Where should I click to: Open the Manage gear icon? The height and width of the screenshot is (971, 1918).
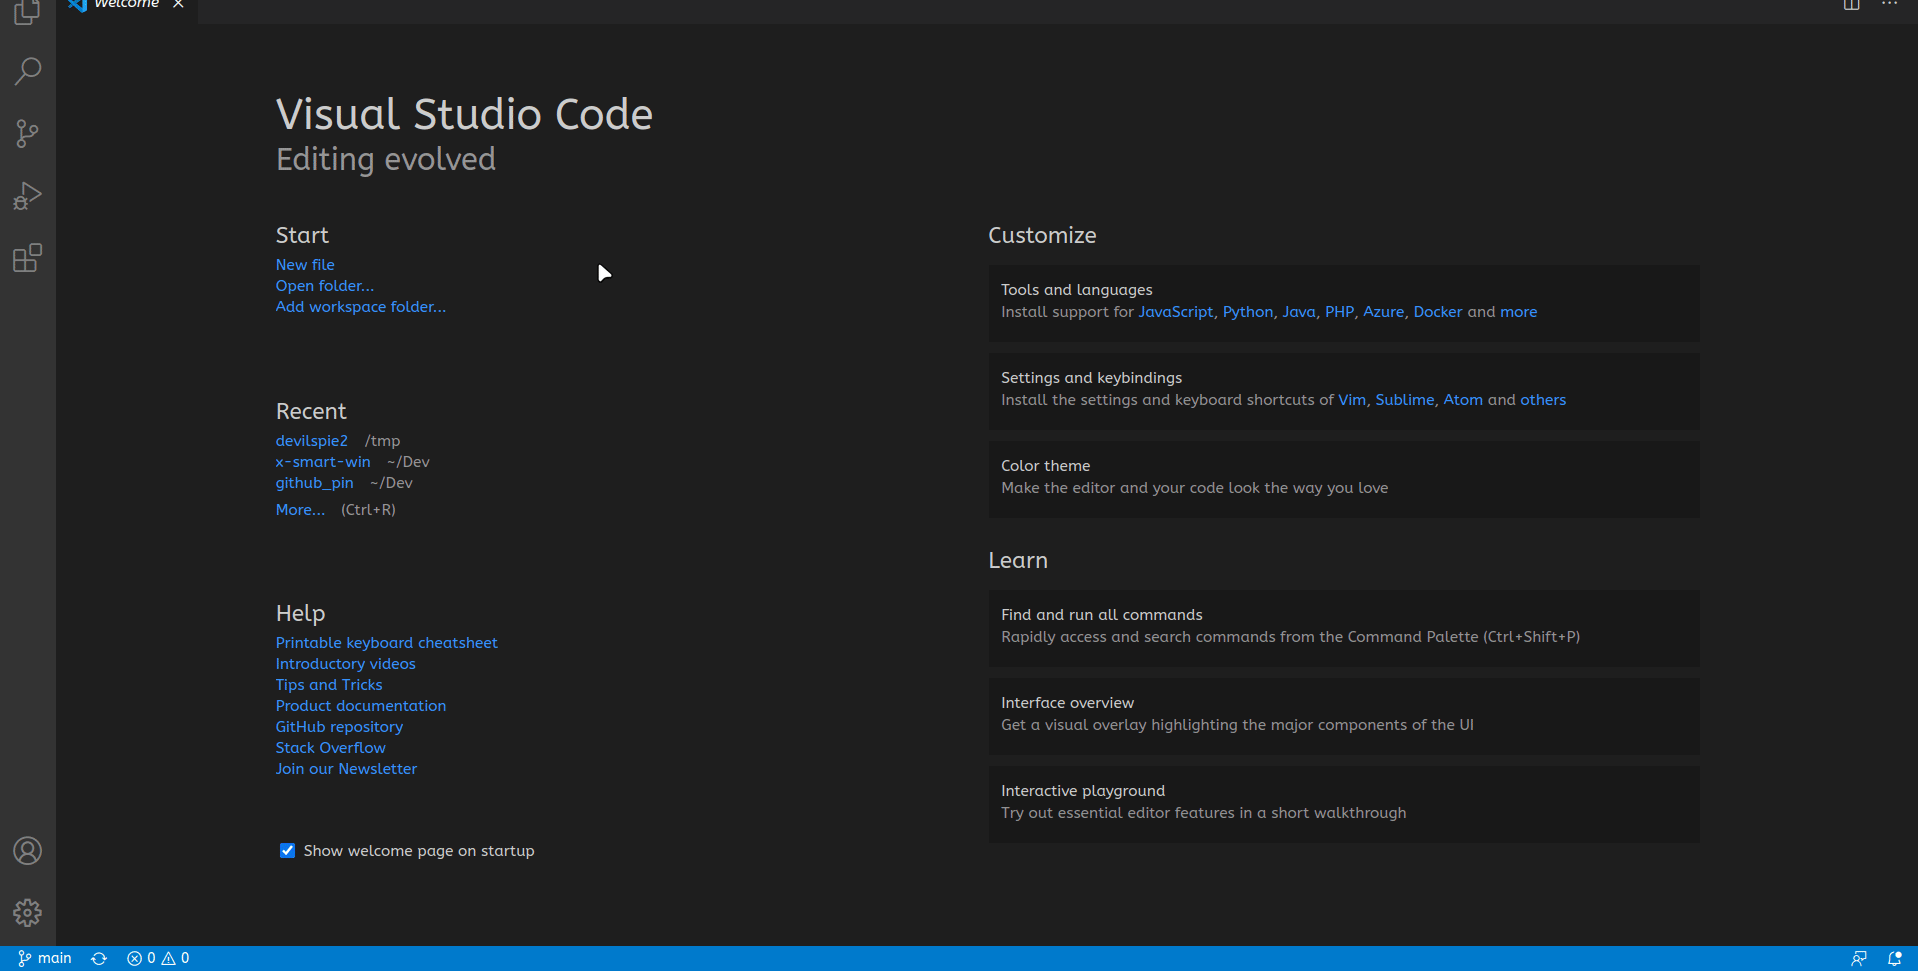pyautogui.click(x=27, y=913)
